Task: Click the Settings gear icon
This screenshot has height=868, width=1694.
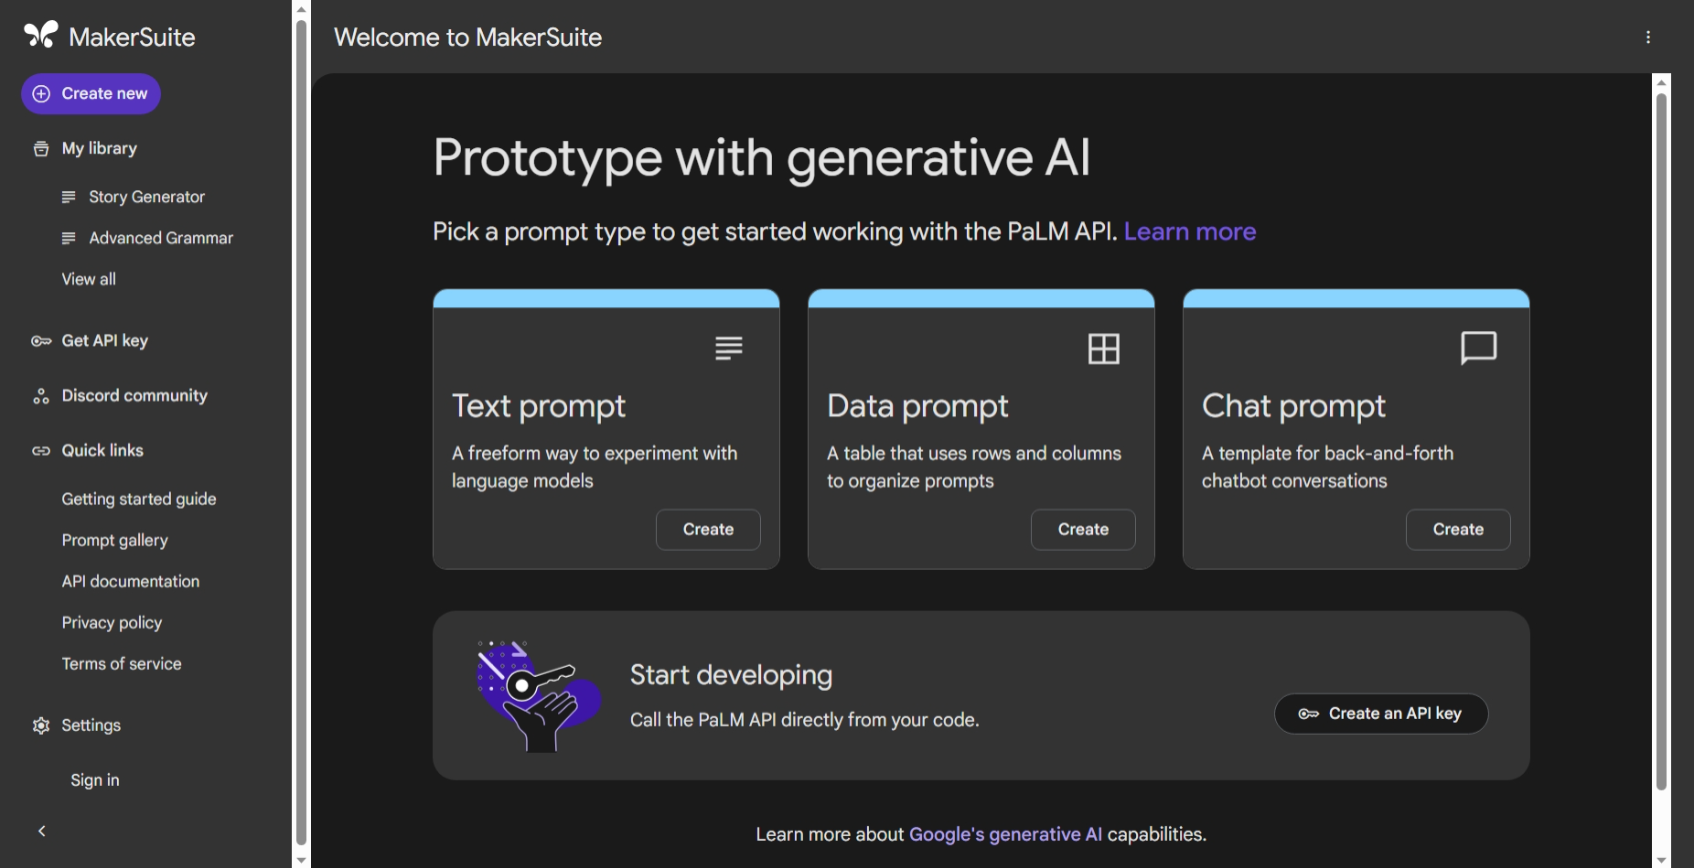Action: pos(41,726)
